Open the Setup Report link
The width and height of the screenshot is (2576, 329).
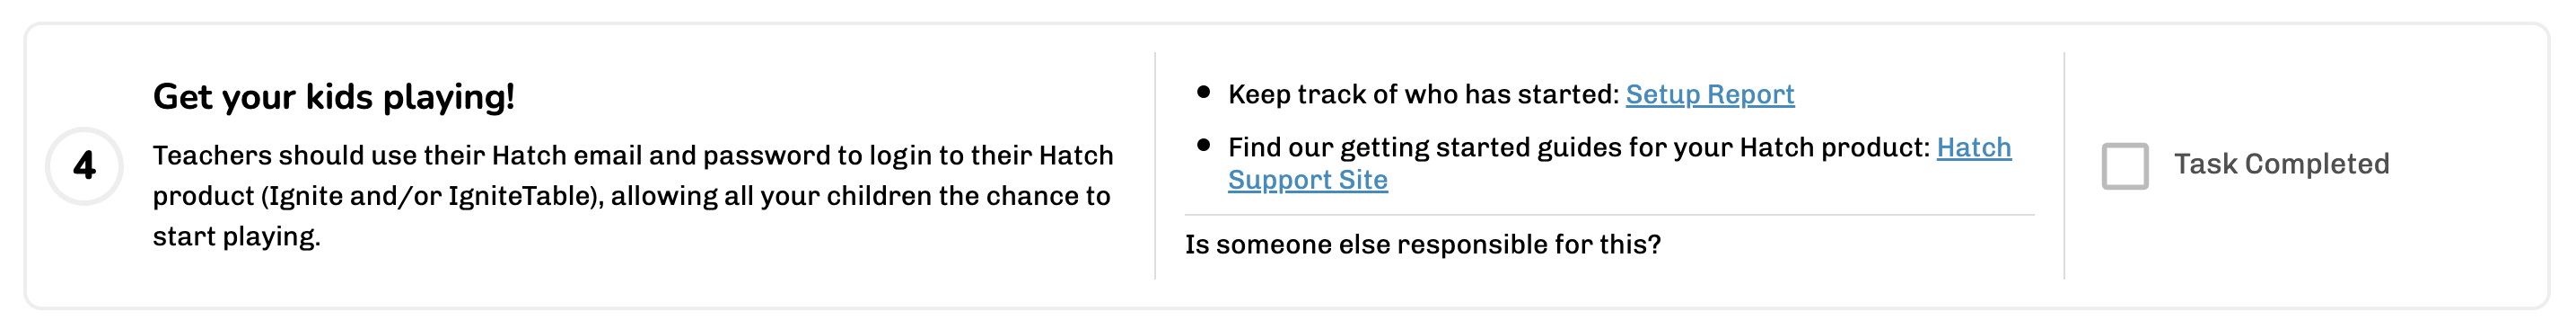(x=1709, y=94)
